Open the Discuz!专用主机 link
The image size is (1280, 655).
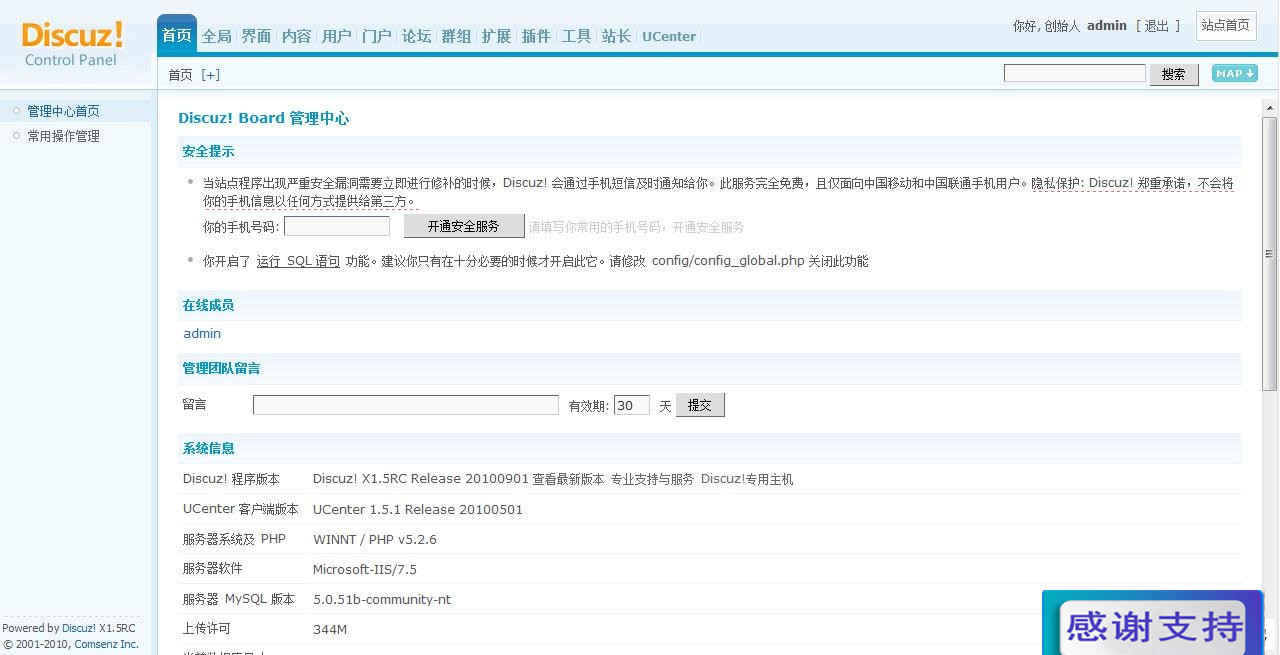[x=747, y=479]
